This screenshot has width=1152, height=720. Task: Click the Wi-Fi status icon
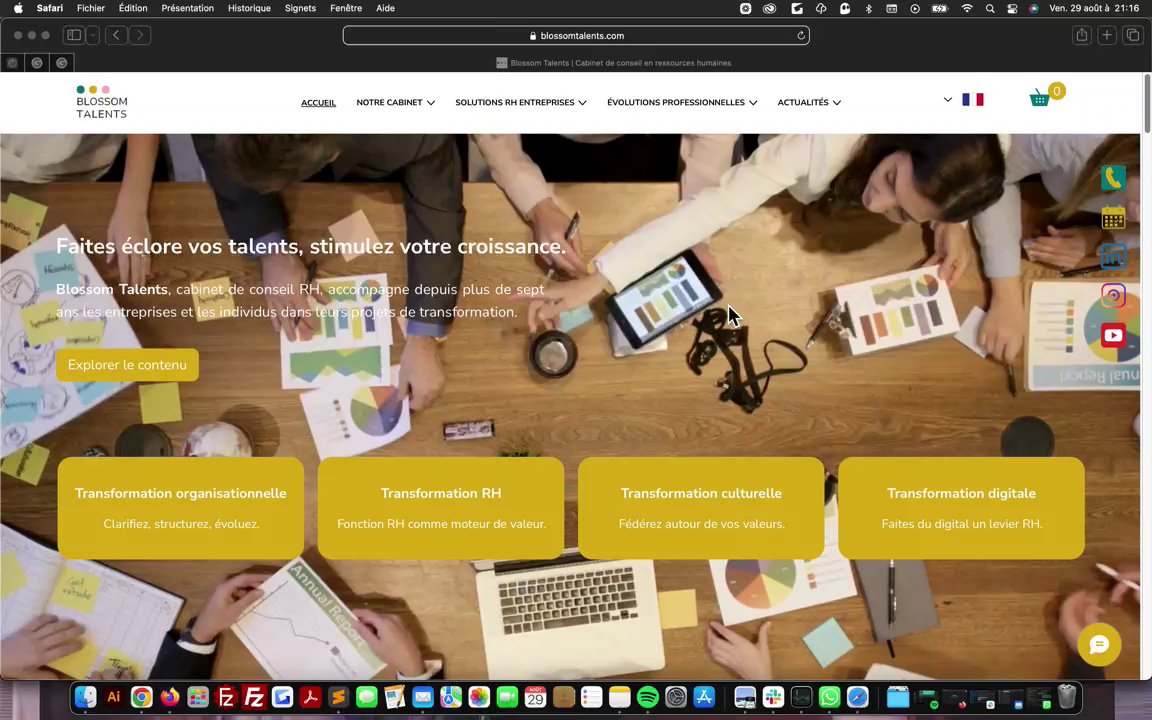tap(967, 9)
